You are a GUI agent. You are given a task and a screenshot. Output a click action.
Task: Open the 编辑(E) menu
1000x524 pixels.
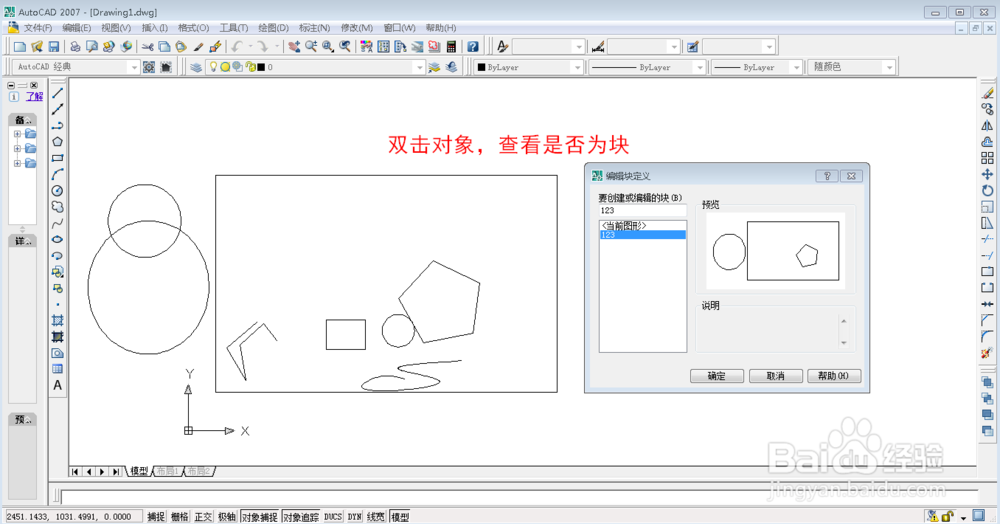click(77, 28)
